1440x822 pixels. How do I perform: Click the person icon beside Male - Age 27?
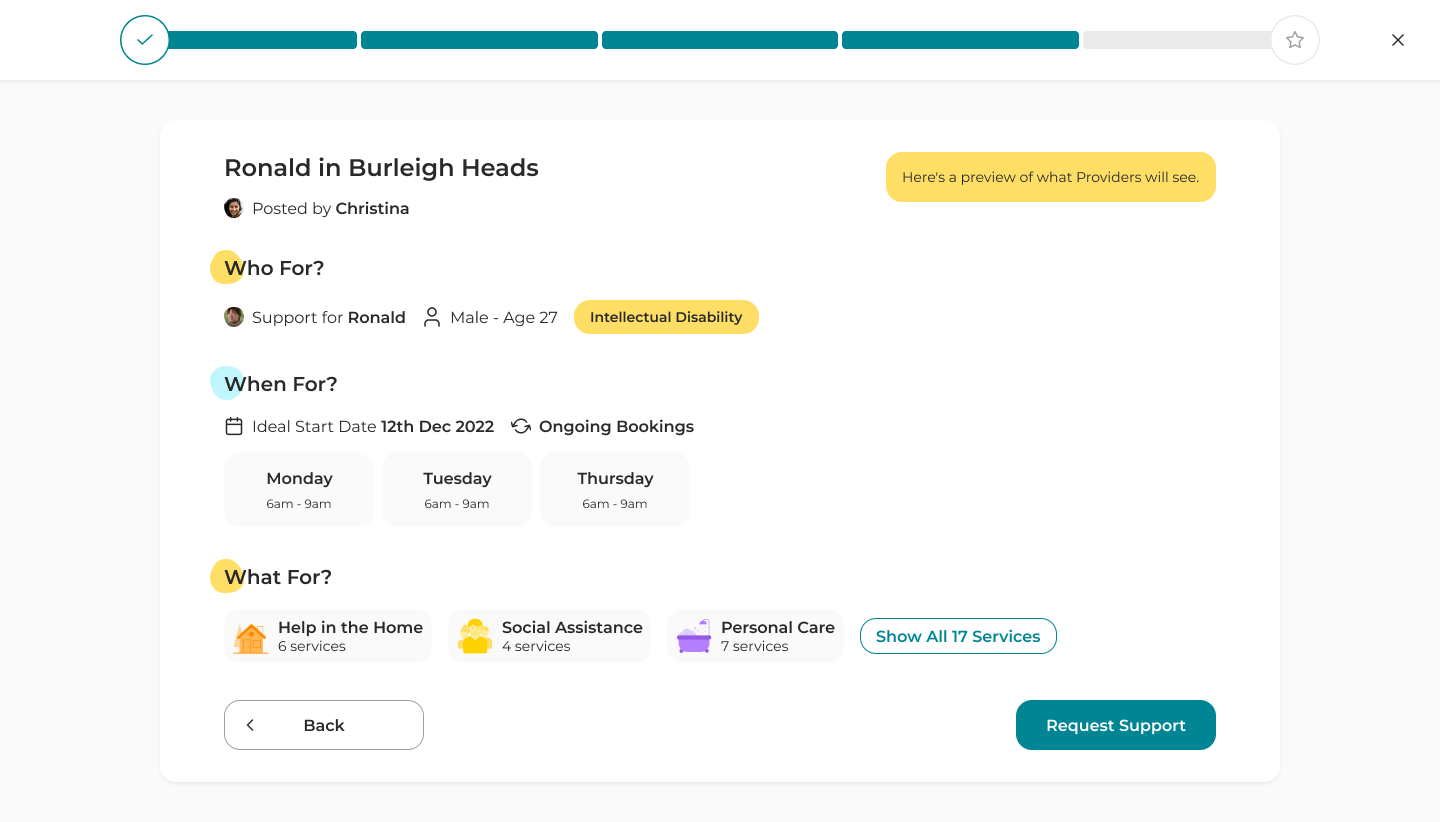tap(432, 317)
